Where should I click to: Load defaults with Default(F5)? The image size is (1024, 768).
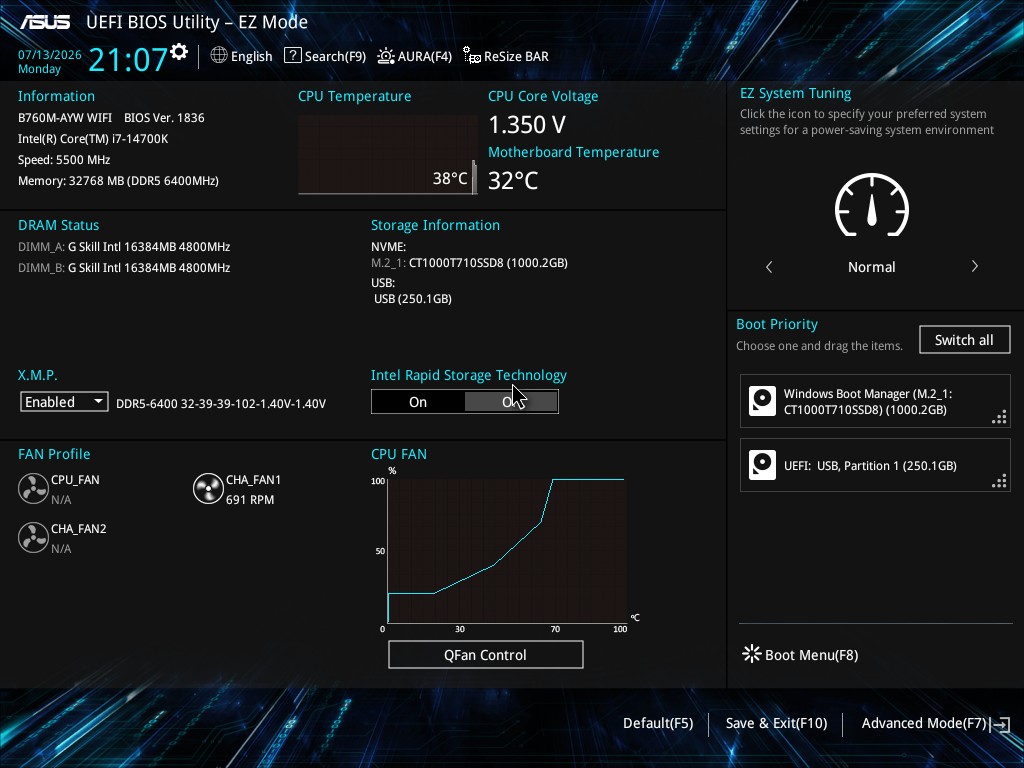coord(658,723)
